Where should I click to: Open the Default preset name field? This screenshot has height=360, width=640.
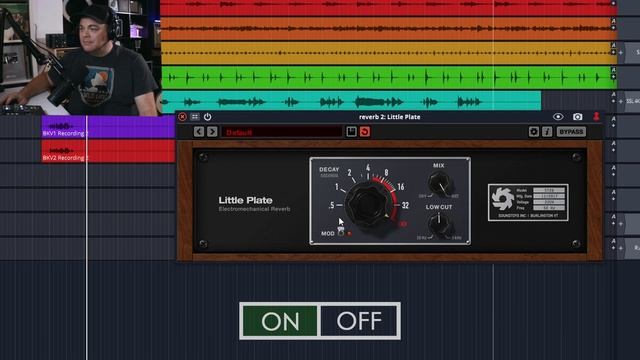pyautogui.click(x=282, y=132)
